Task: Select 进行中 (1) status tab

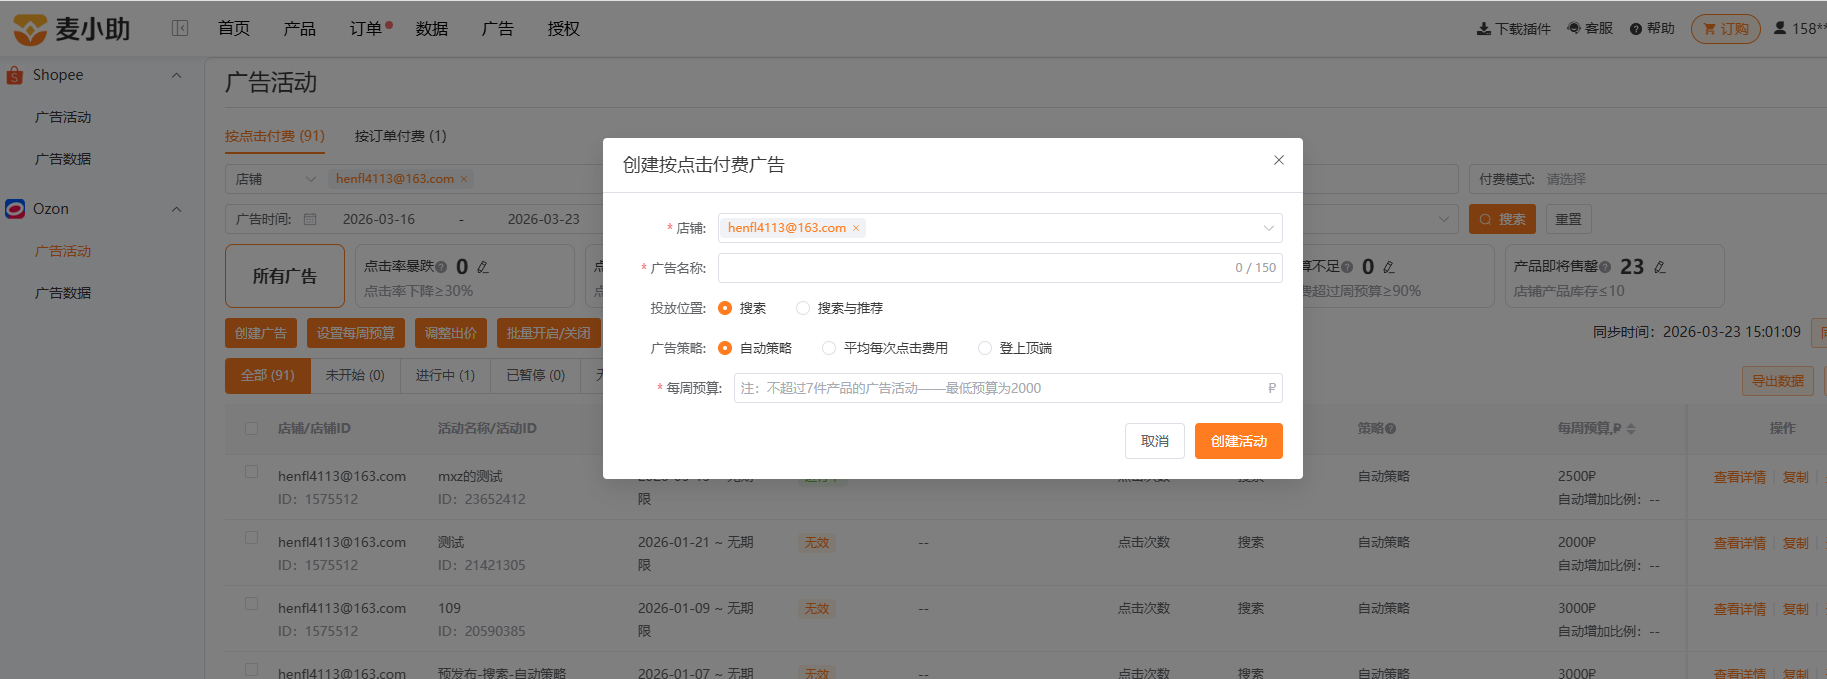Action: pyautogui.click(x=445, y=375)
